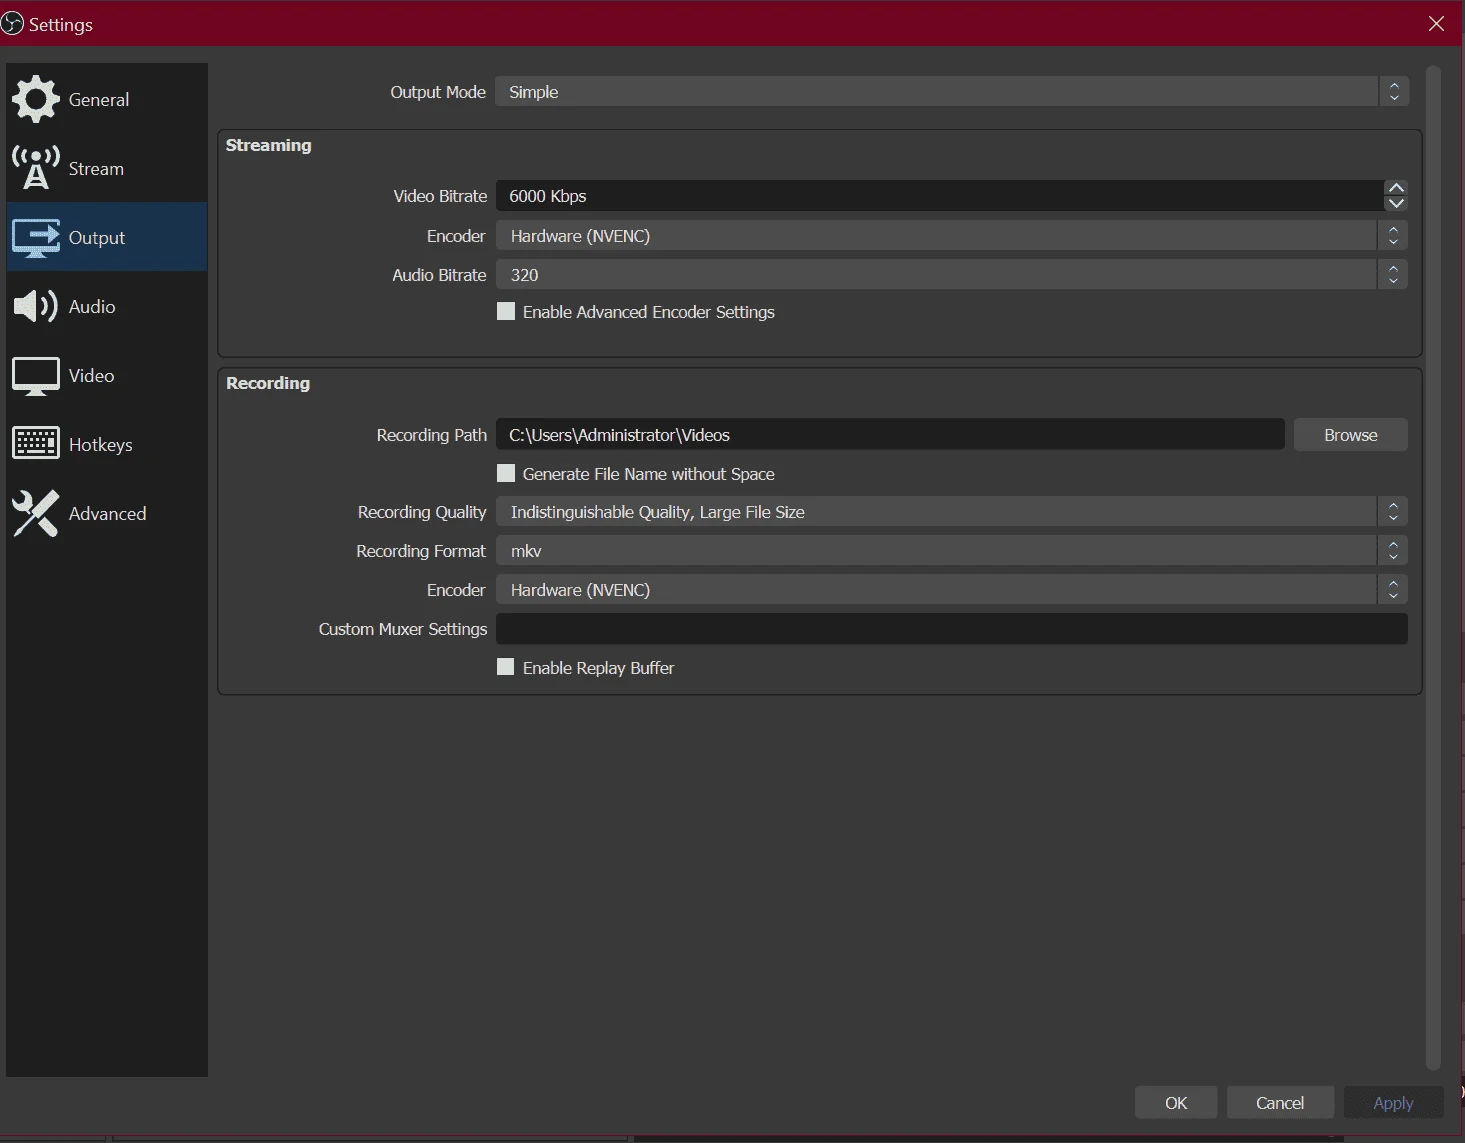Open the Streaming Encoder dropdown
The image size is (1465, 1143).
952,236
